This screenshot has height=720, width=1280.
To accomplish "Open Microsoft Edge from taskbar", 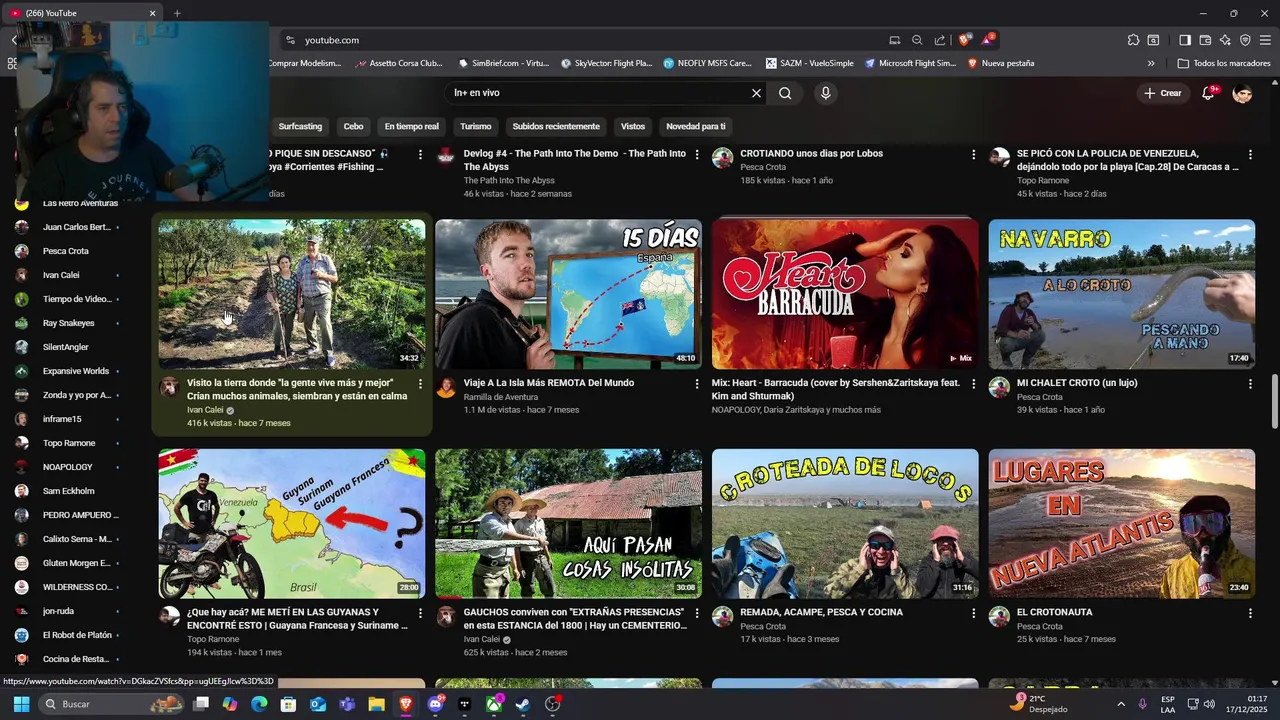I will pyautogui.click(x=259, y=704).
